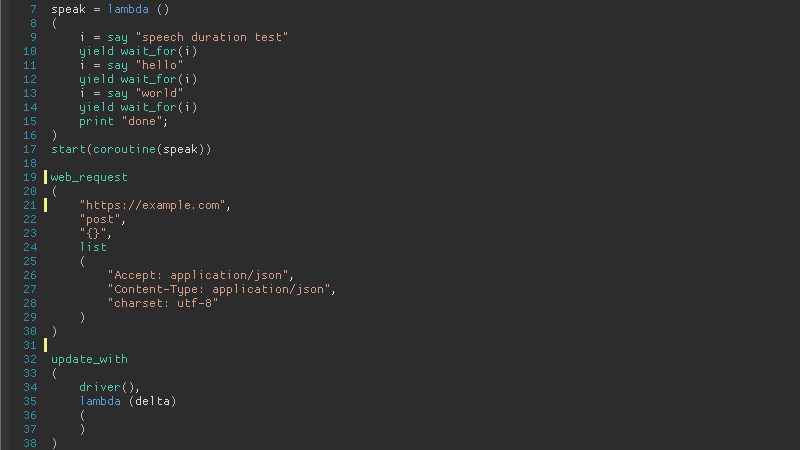800x450 pixels.
Task: Click the driver() call
Action: pos(108,387)
